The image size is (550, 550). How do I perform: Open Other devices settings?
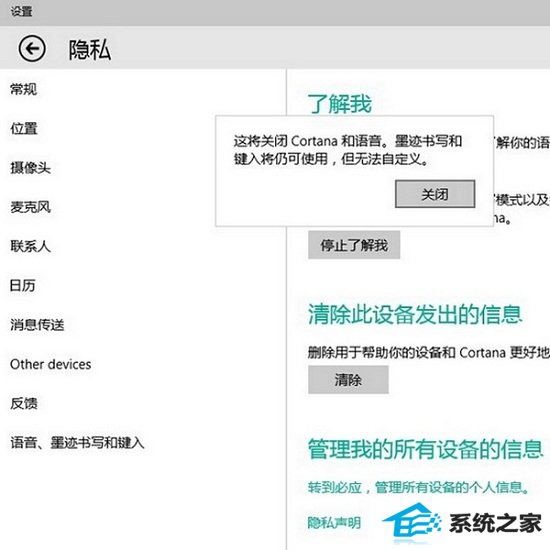(51, 364)
